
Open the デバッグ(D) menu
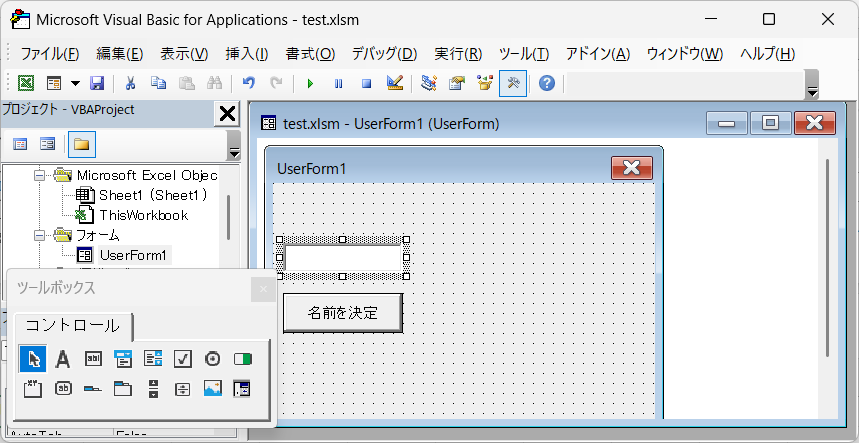click(384, 54)
